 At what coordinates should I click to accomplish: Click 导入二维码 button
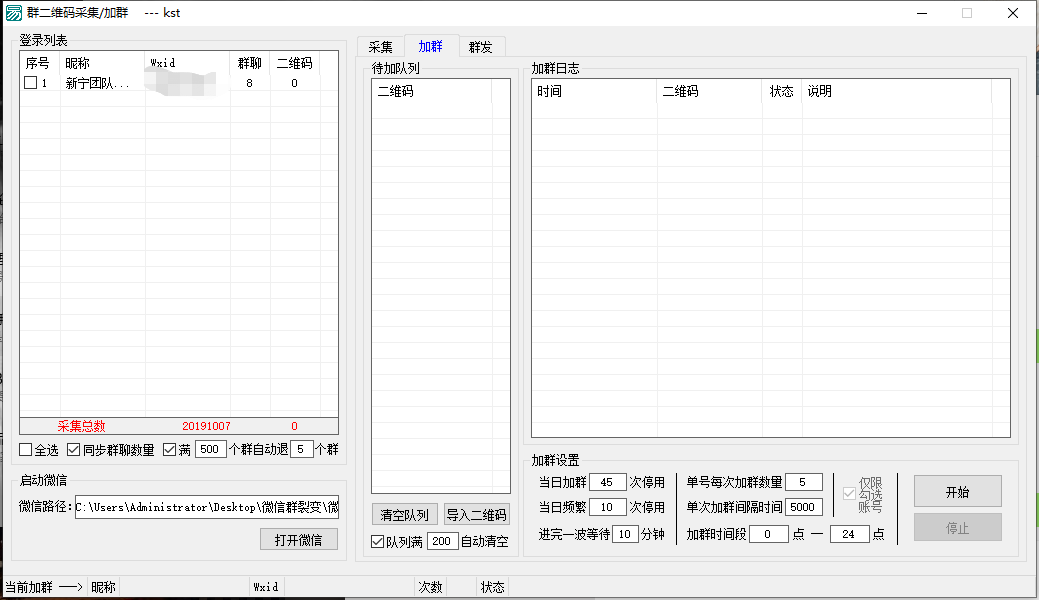[476, 515]
